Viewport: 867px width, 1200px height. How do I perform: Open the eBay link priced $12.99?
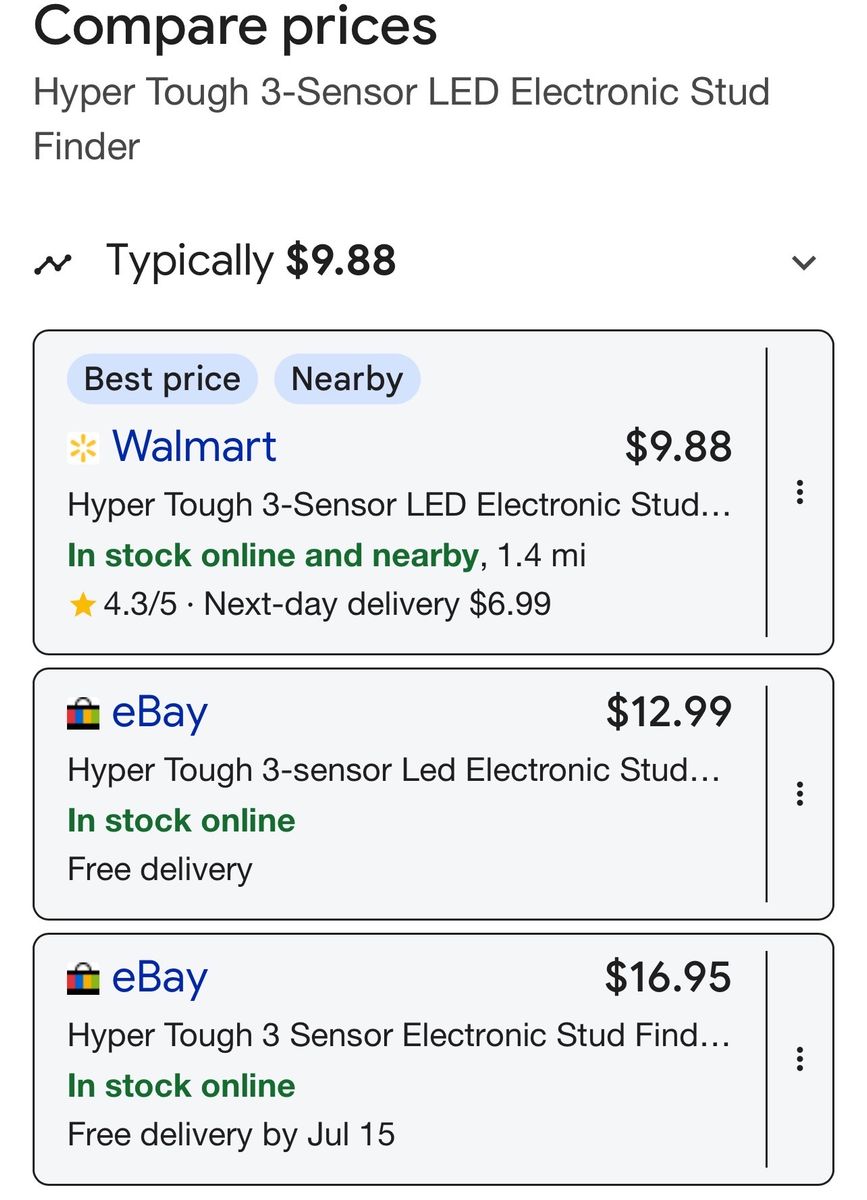click(x=160, y=713)
